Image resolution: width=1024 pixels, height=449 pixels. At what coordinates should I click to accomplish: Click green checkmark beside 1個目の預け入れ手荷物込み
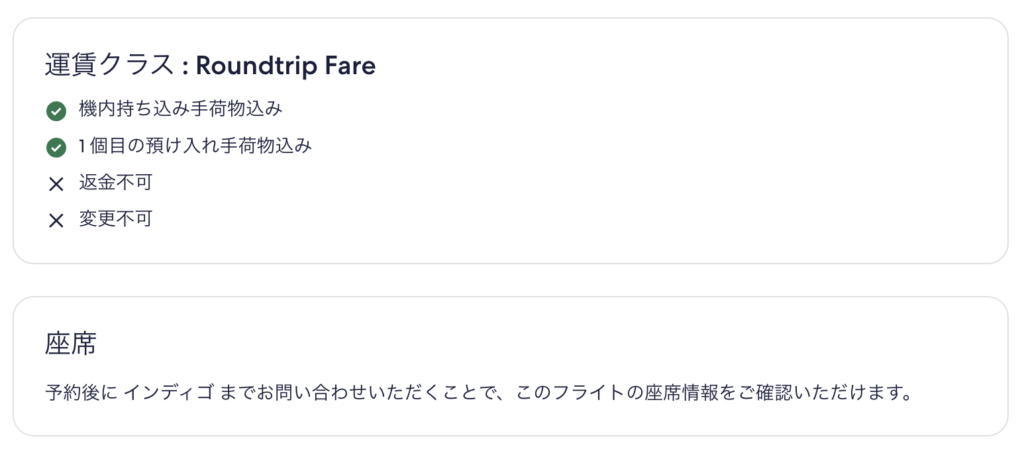(x=56, y=148)
